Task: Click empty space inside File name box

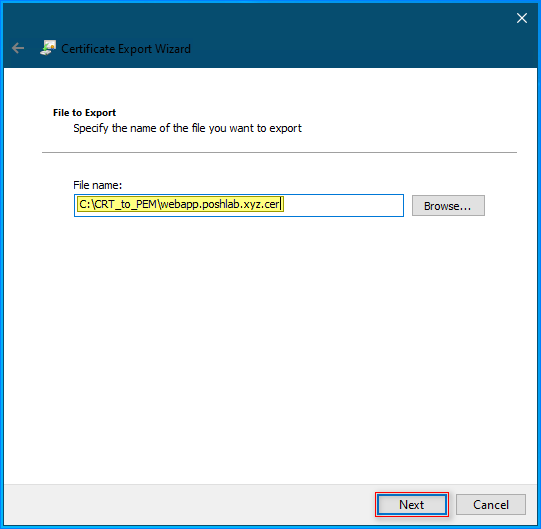Action: click(x=343, y=205)
